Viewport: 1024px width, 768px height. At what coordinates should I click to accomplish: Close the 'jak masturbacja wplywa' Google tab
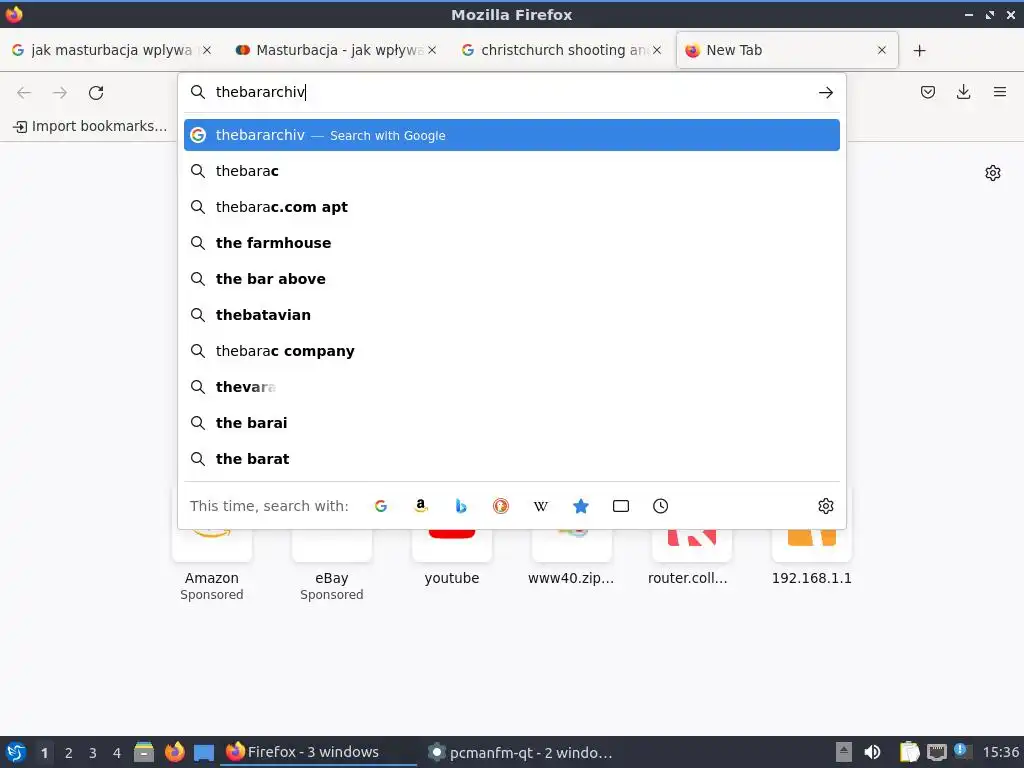pyautogui.click(x=207, y=50)
